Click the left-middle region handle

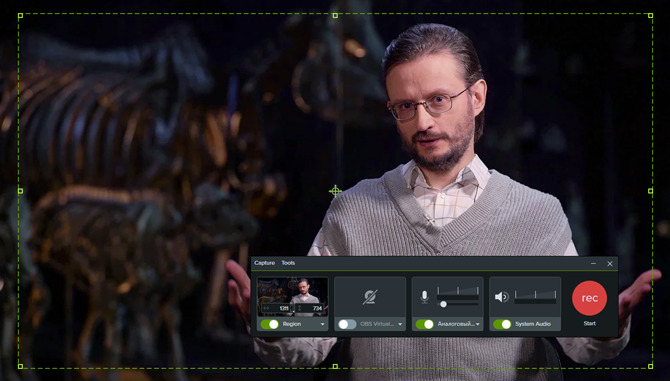click(20, 191)
